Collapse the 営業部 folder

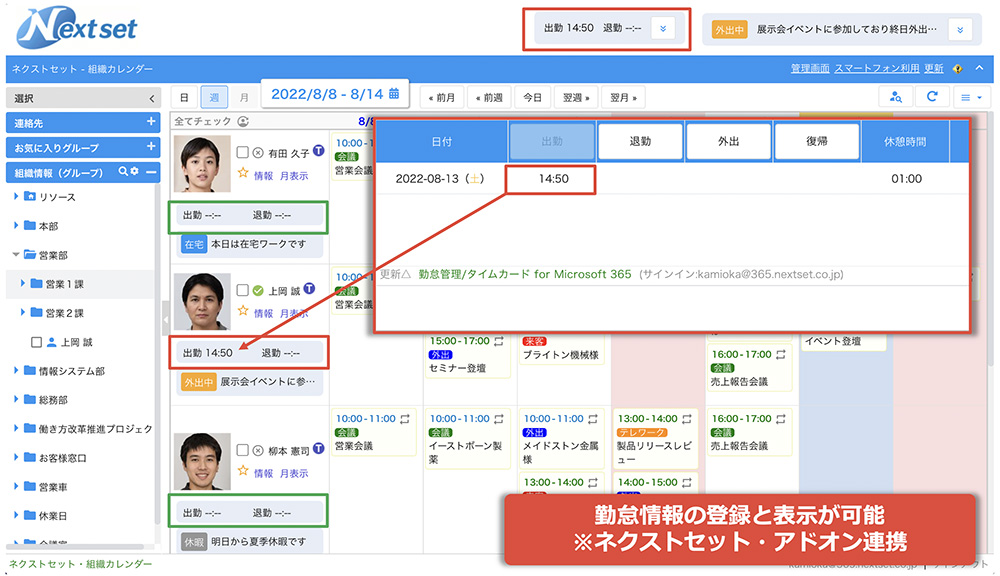point(15,255)
